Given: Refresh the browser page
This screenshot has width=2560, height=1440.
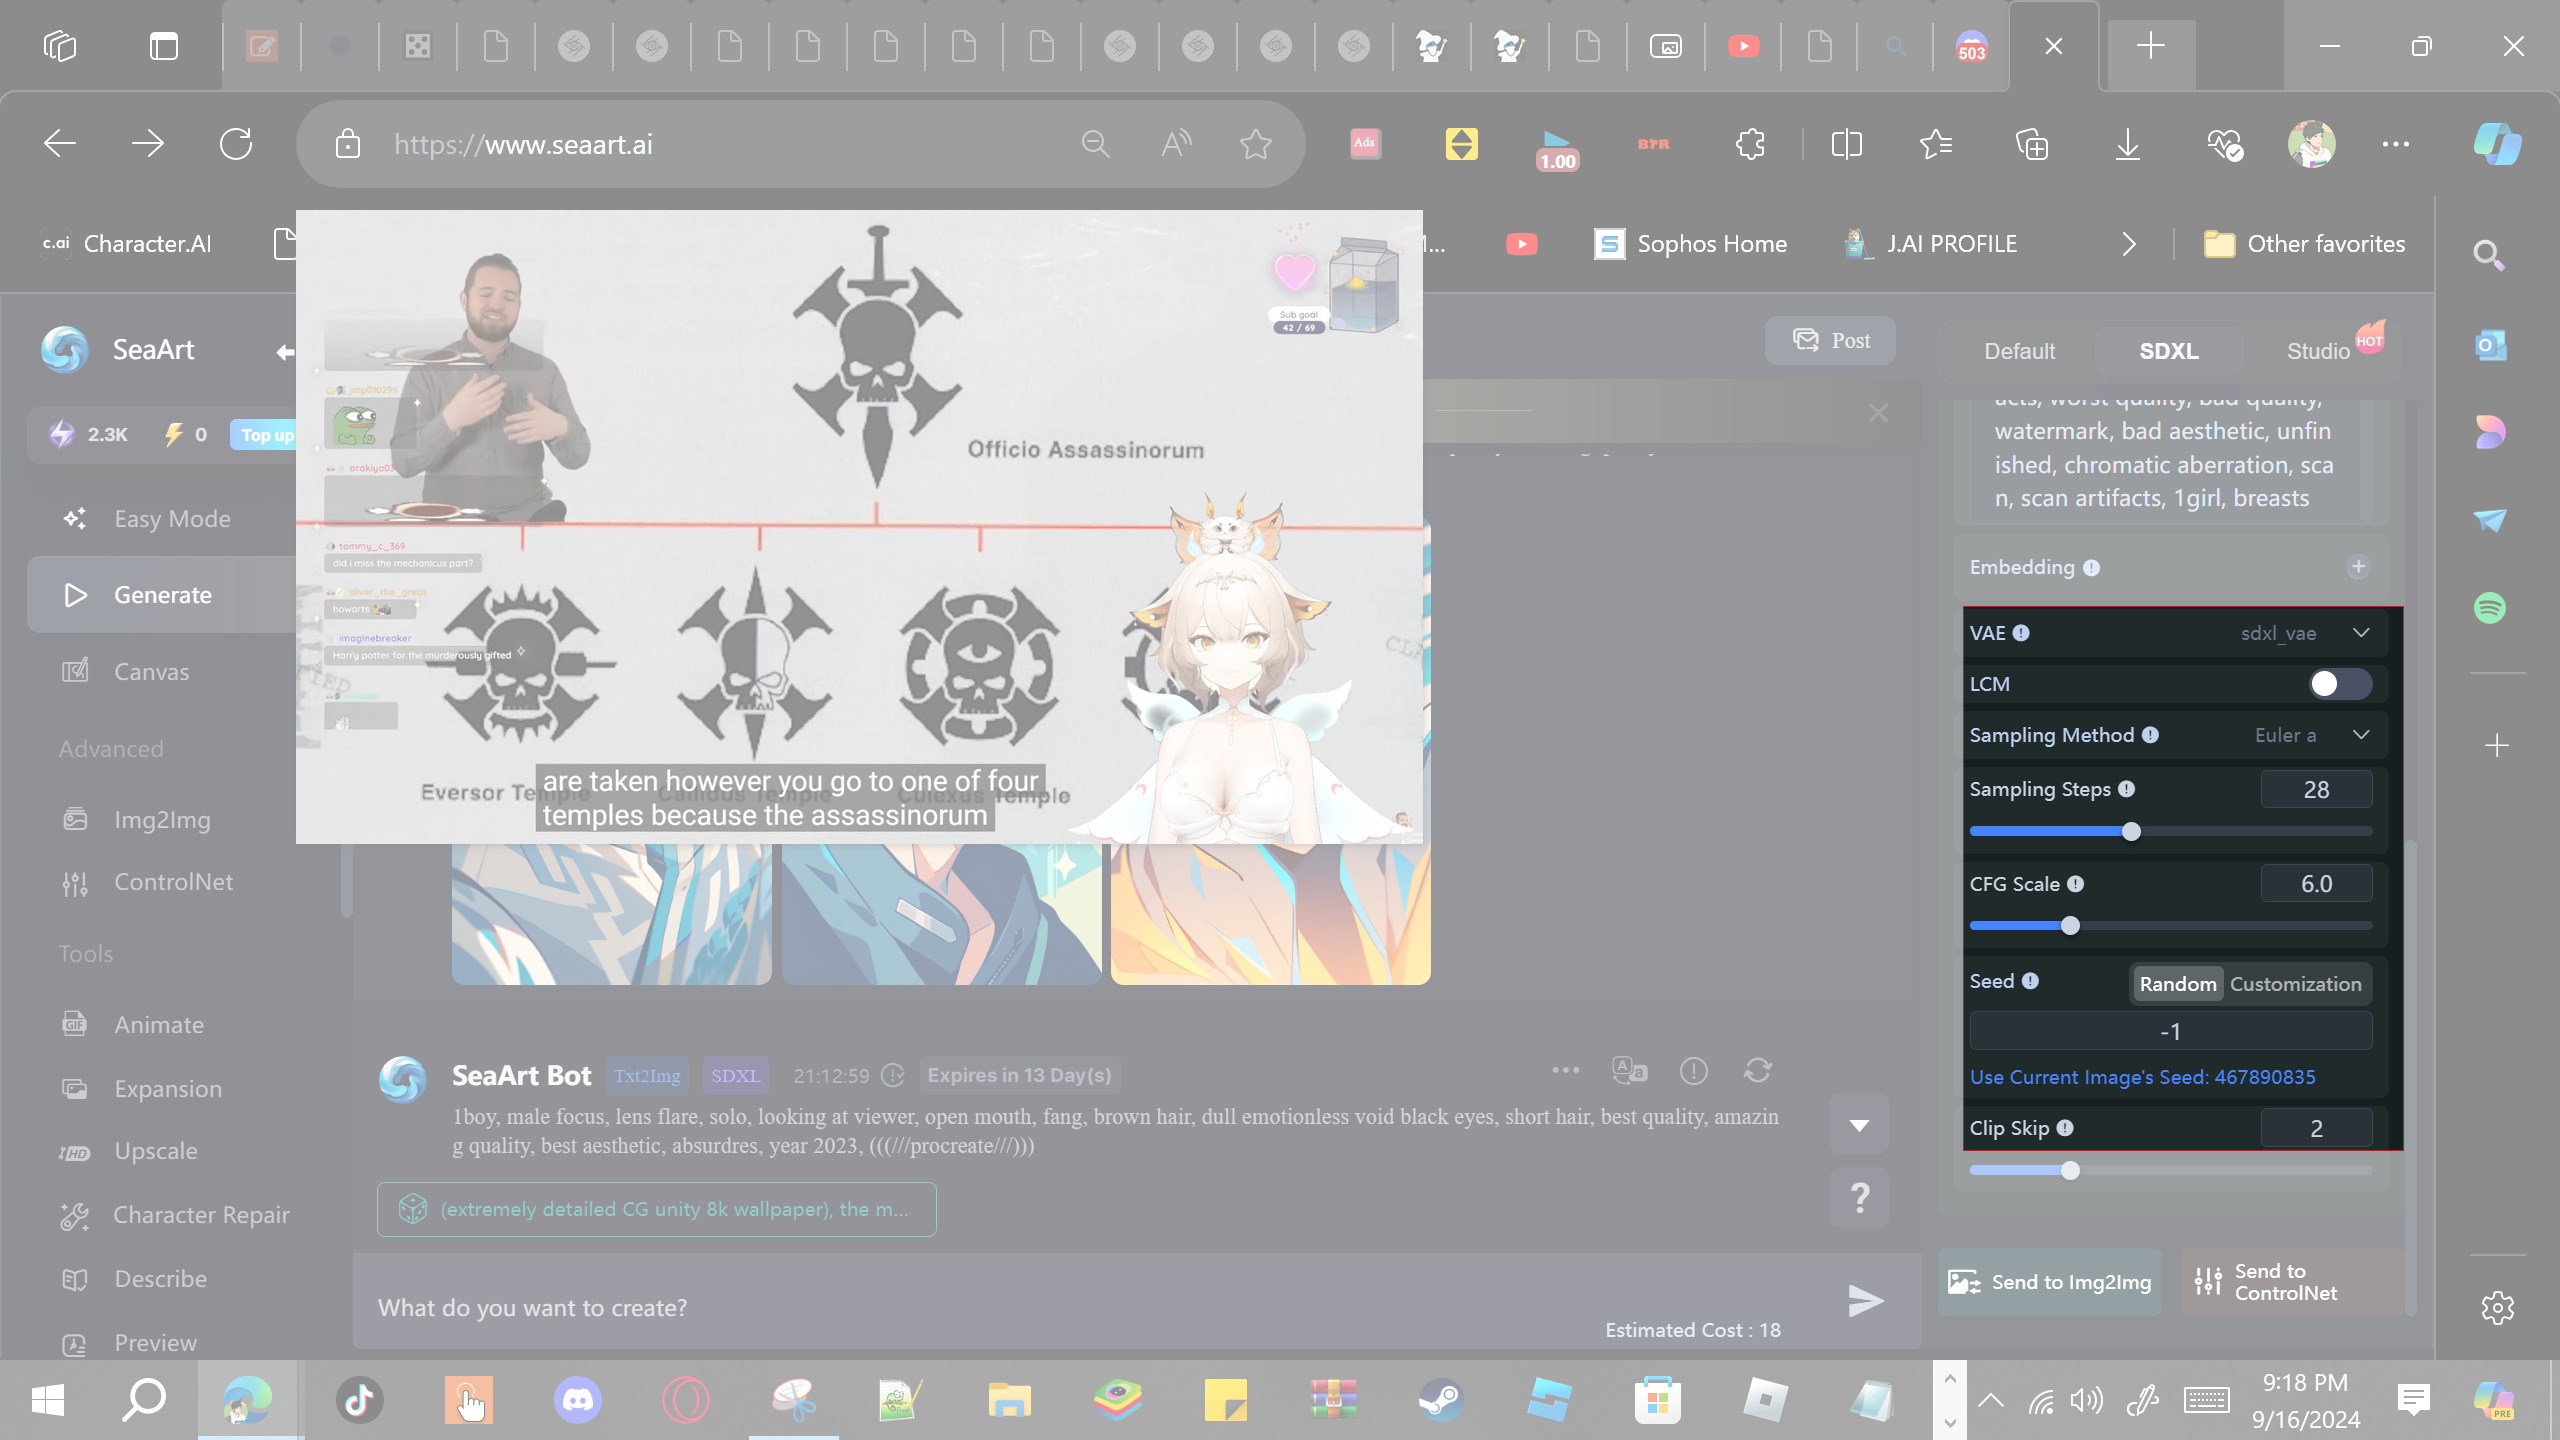Looking at the screenshot, I should (x=236, y=144).
